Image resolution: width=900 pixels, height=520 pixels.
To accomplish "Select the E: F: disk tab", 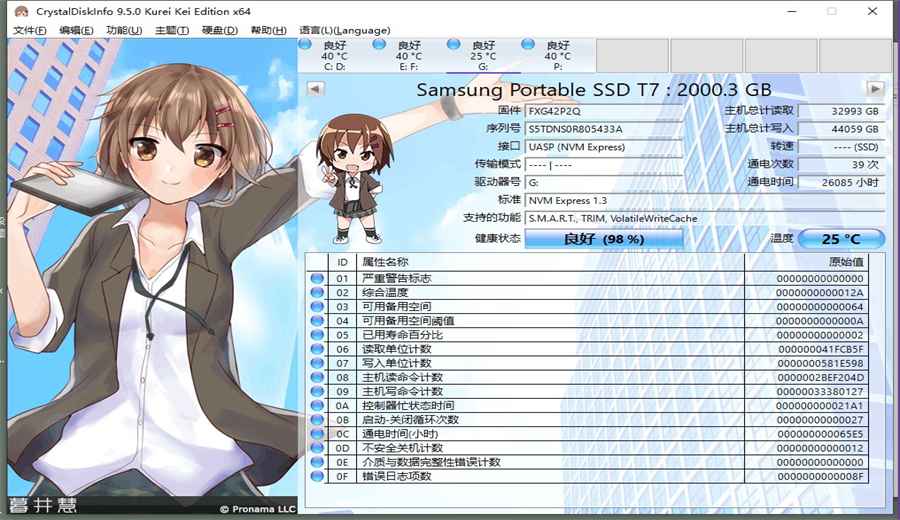I will tap(409, 55).
